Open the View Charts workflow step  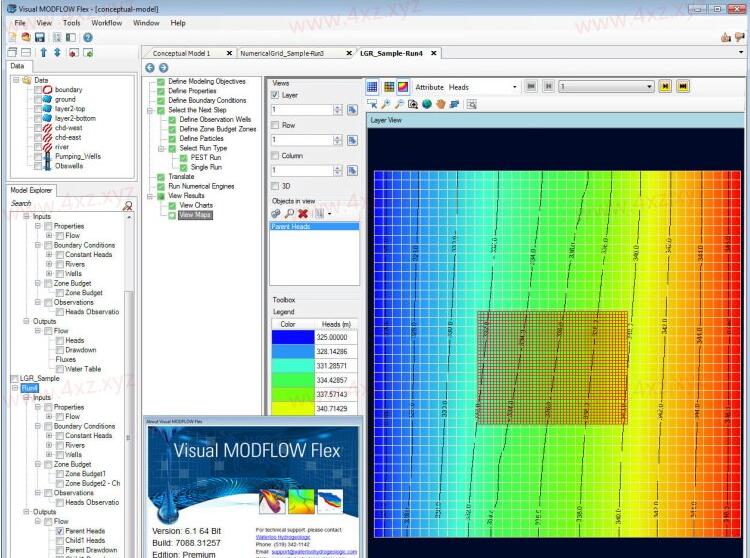click(x=196, y=205)
